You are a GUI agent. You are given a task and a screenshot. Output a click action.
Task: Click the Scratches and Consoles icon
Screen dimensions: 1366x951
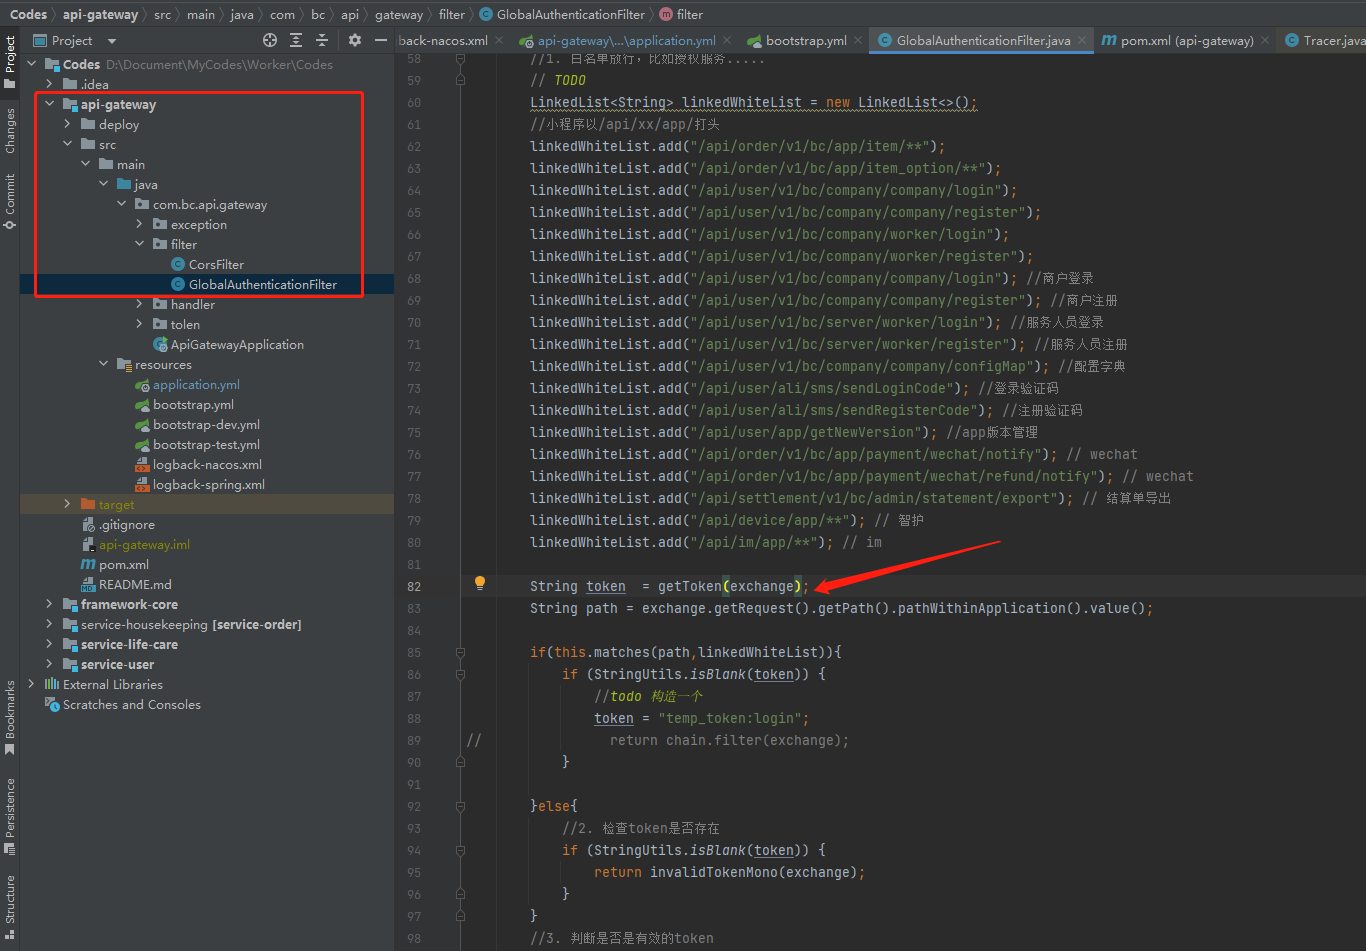[x=52, y=704]
